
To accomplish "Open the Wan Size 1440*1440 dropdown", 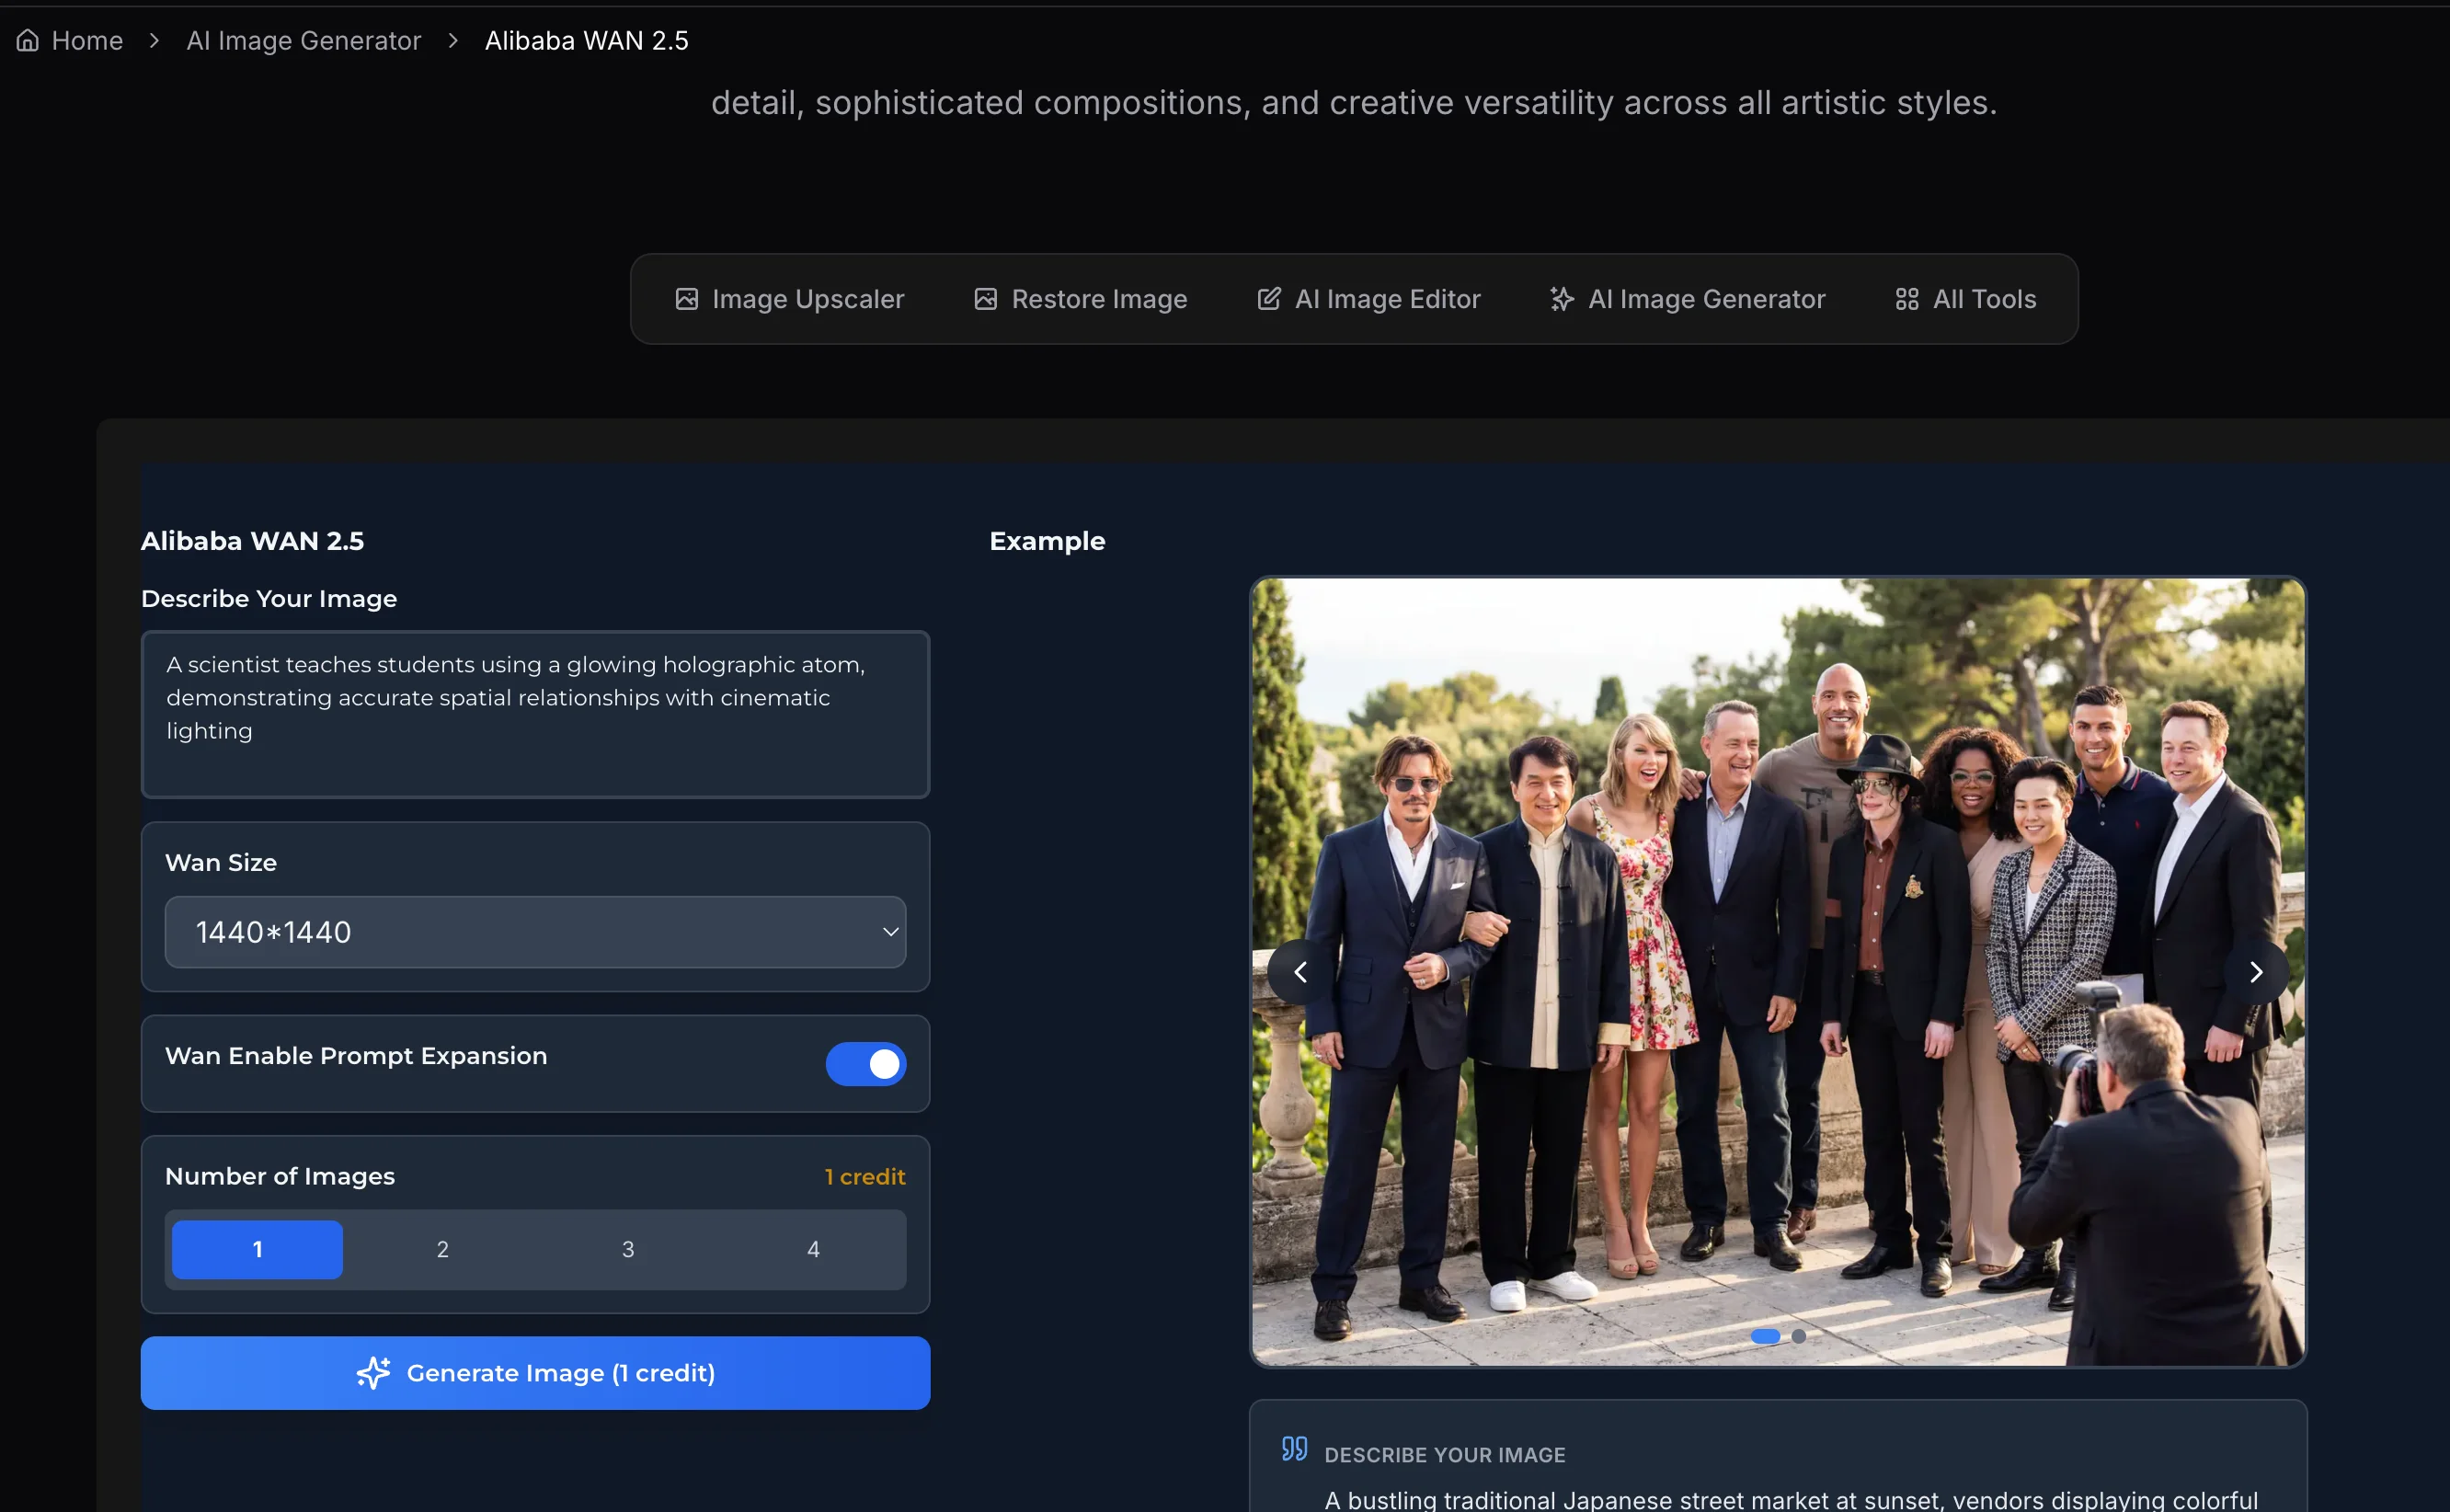I will 535,932.
